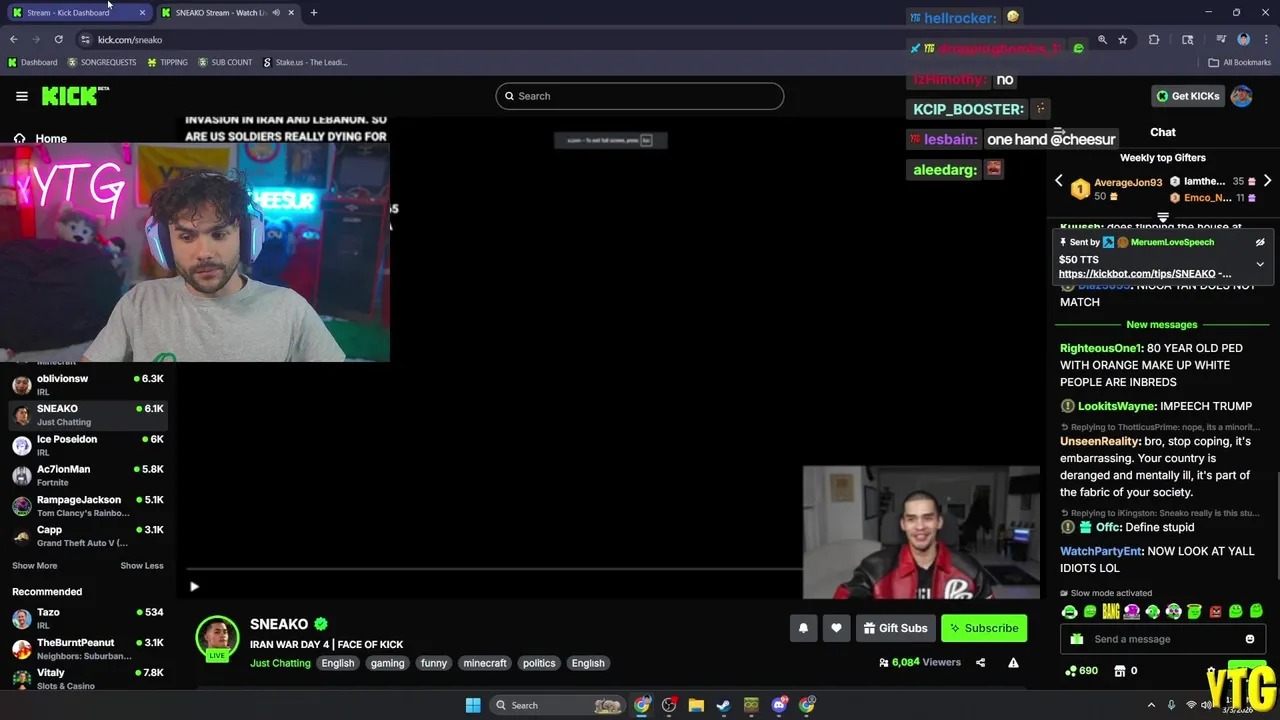Open recommended channel Vitaly
This screenshot has height=720, width=1280.
point(88,679)
